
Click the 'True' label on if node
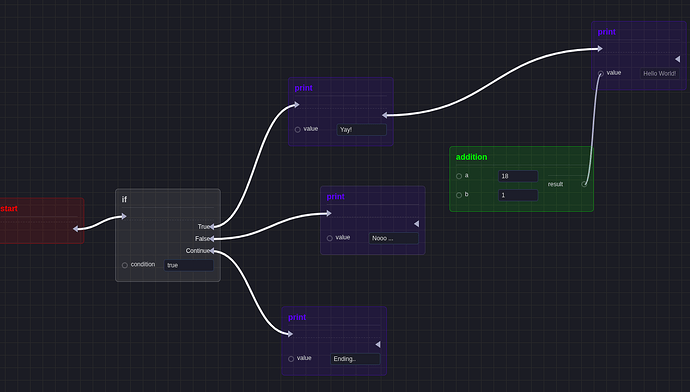203,227
